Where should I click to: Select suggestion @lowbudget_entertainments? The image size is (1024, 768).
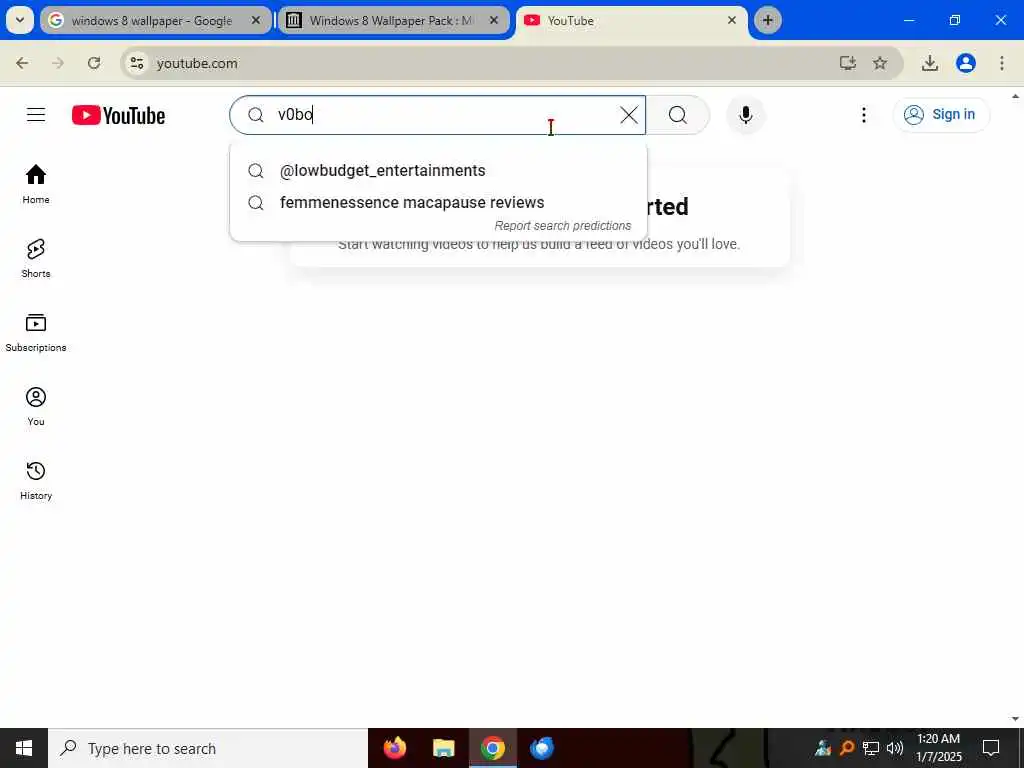[438, 170]
